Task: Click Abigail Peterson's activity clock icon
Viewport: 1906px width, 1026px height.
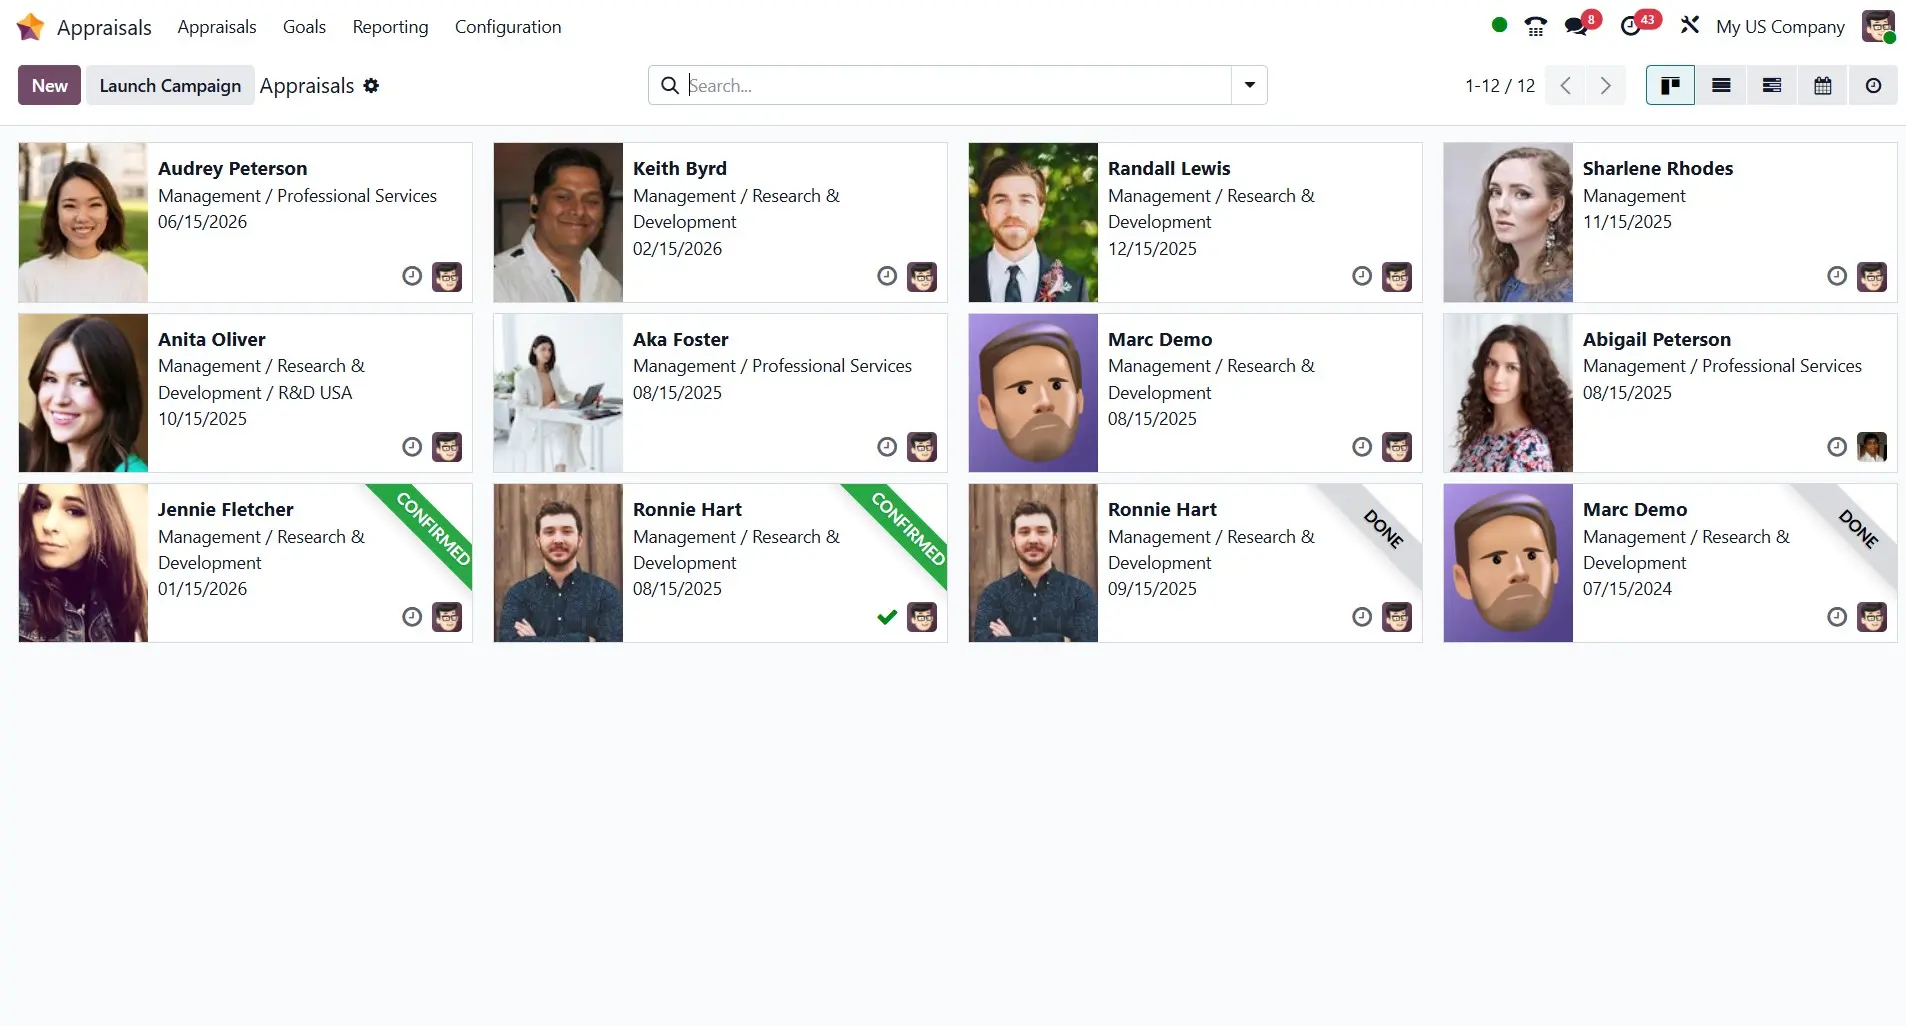Action: 1837,447
